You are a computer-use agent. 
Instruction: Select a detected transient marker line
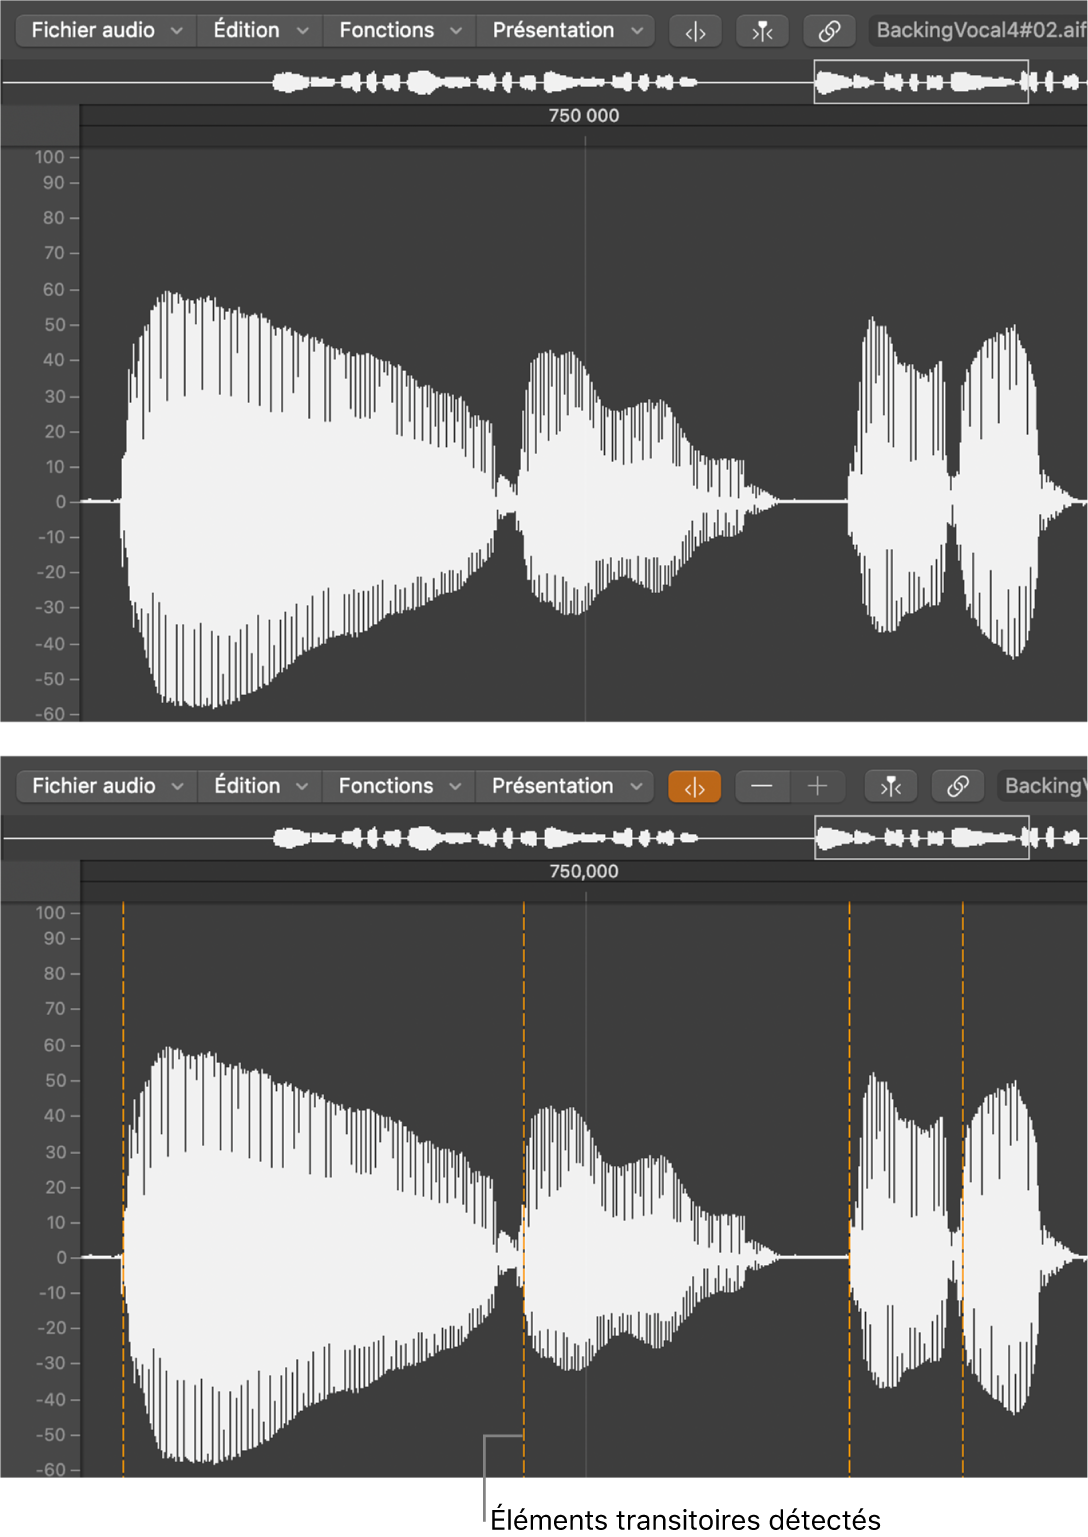(523, 1150)
